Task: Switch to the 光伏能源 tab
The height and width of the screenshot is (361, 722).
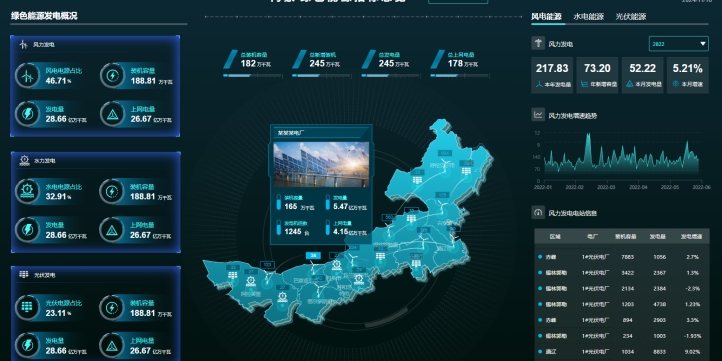Action: 631,17
